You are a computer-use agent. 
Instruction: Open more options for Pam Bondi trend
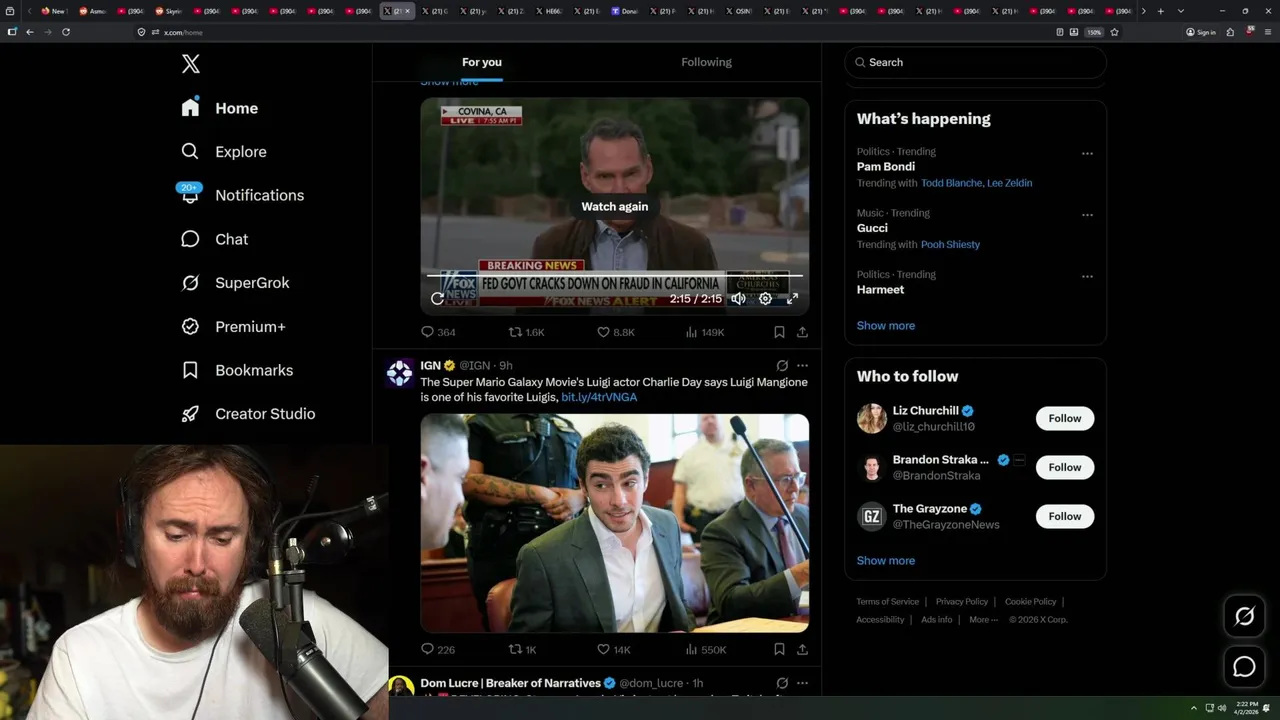click(x=1087, y=154)
